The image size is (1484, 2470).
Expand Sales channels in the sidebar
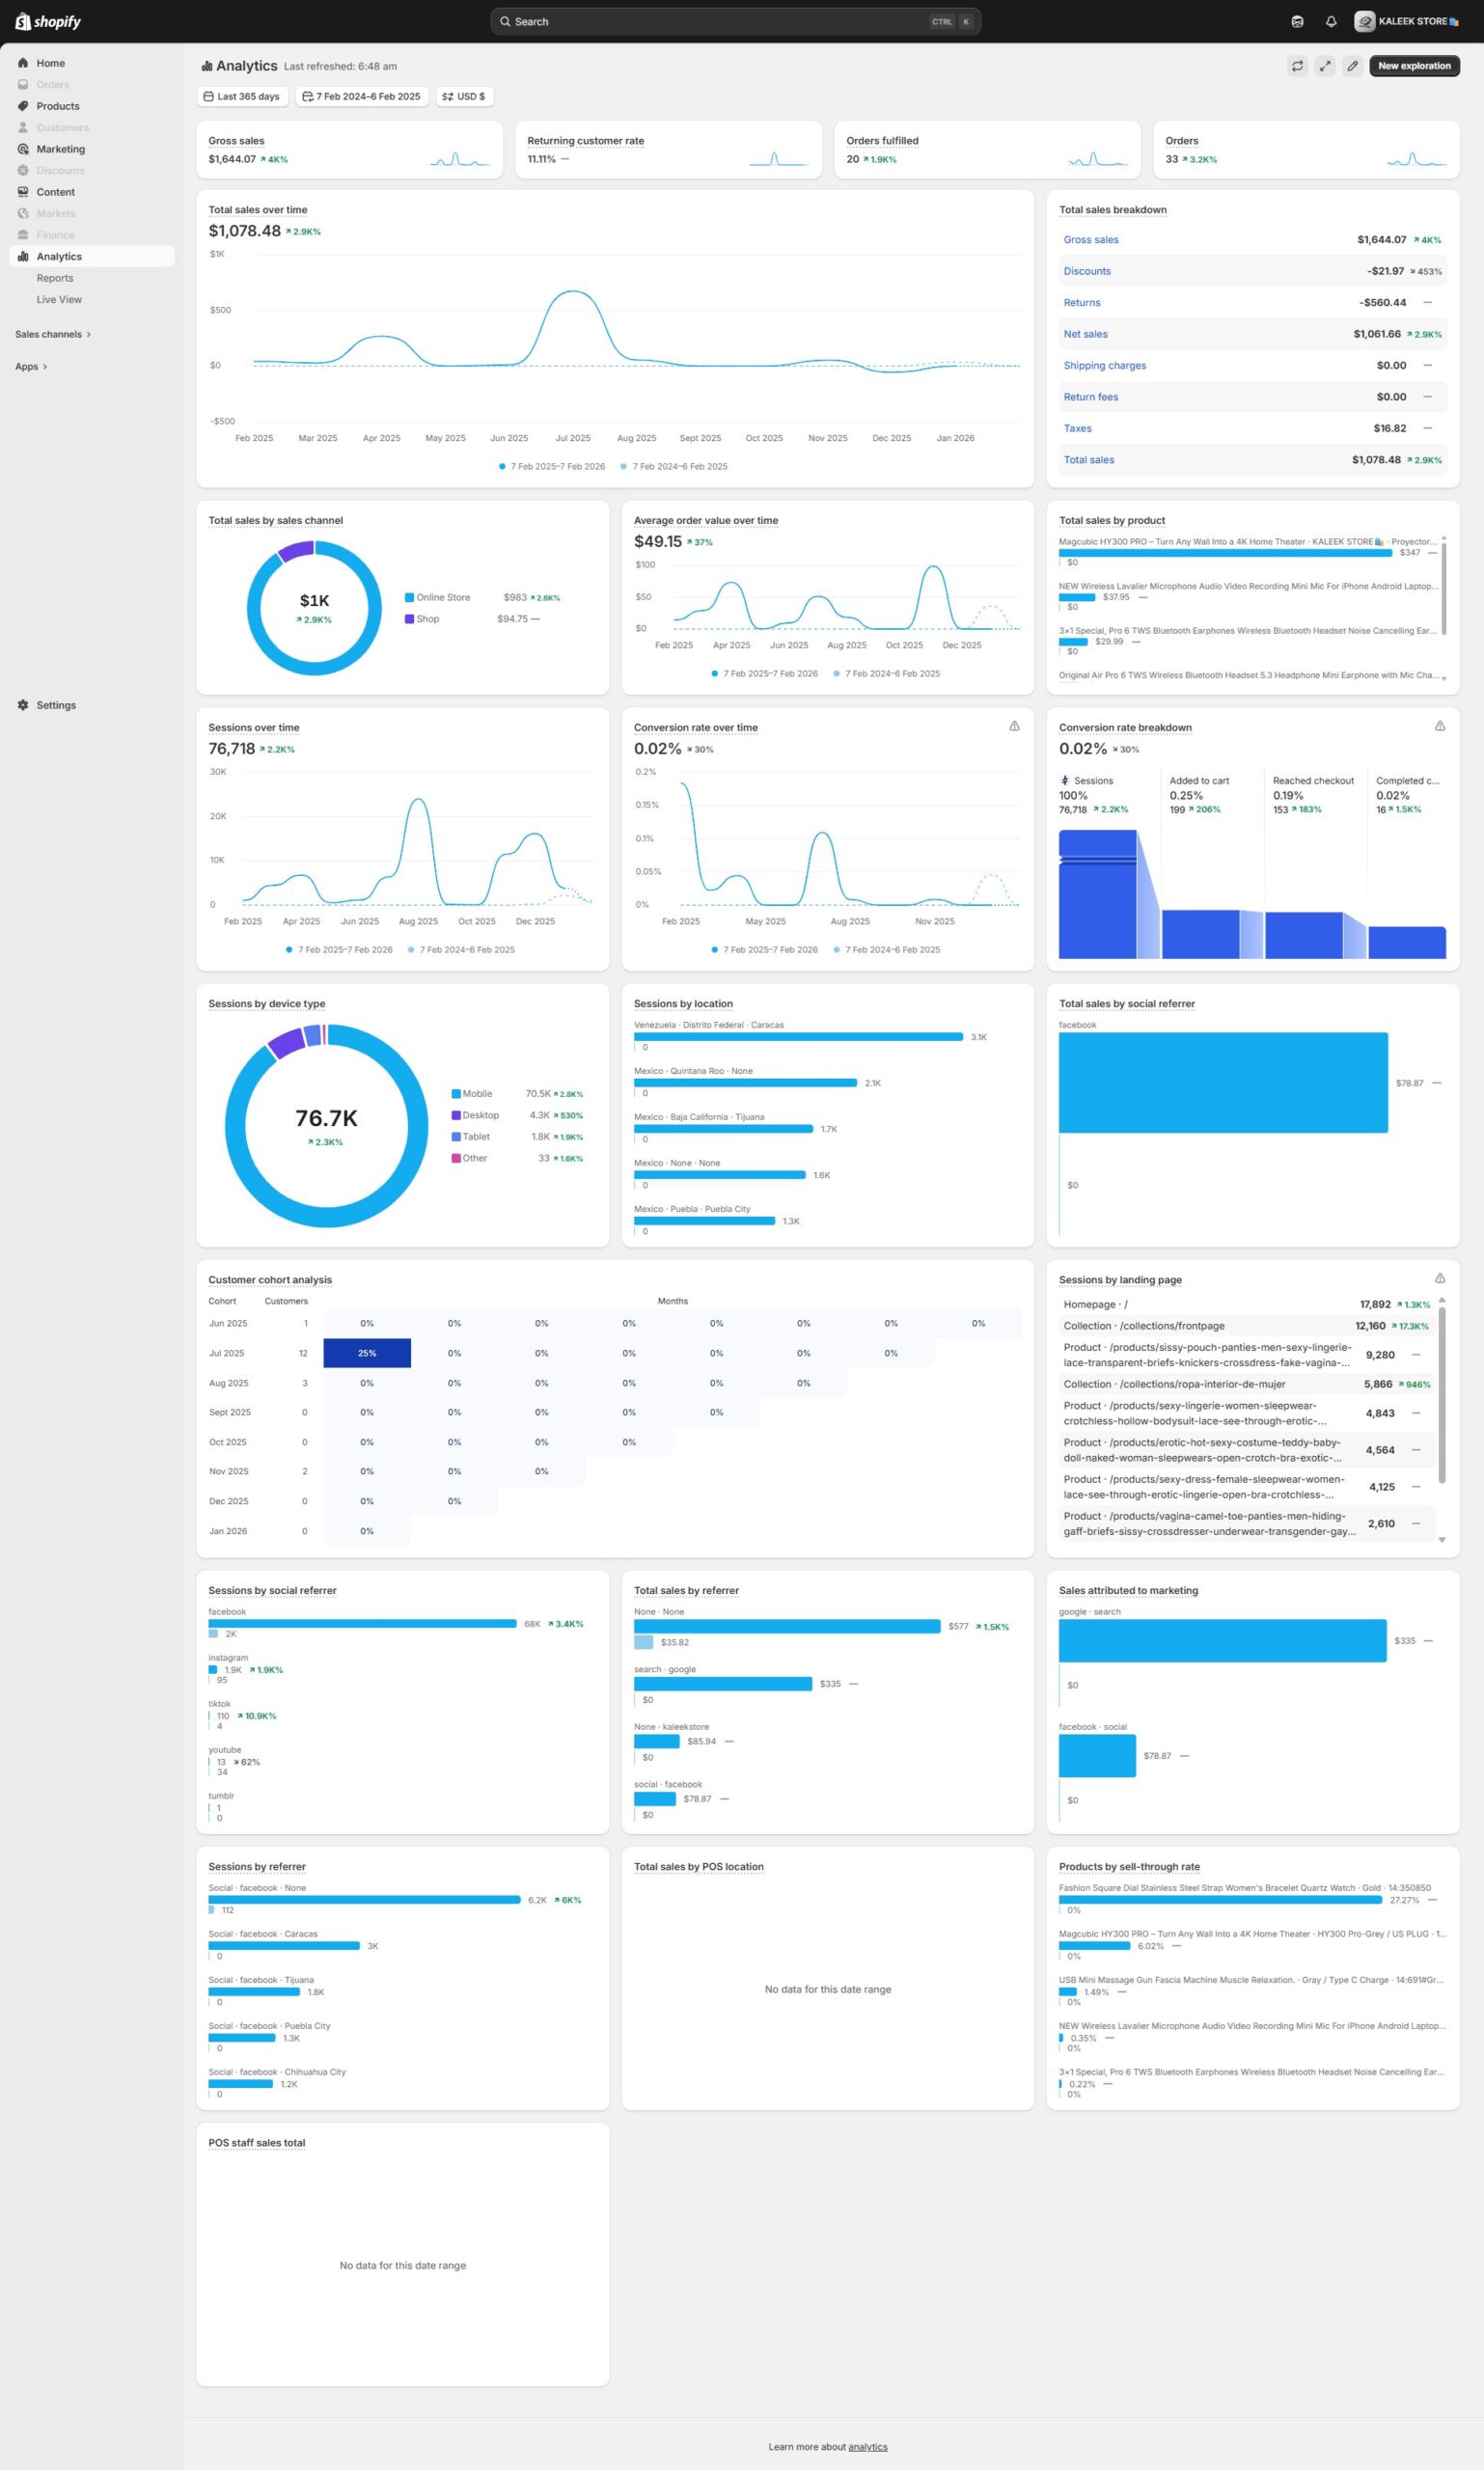53,334
